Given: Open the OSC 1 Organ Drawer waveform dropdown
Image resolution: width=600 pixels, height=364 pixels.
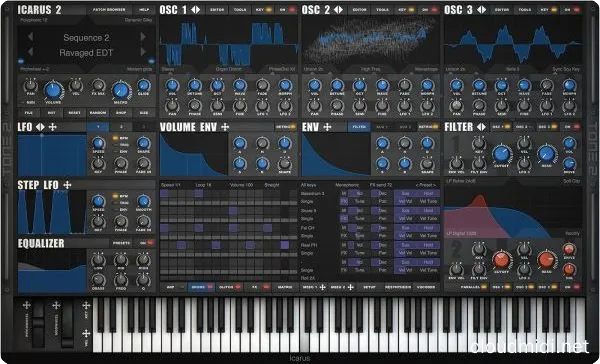Looking at the screenshot, I should pos(229,69).
